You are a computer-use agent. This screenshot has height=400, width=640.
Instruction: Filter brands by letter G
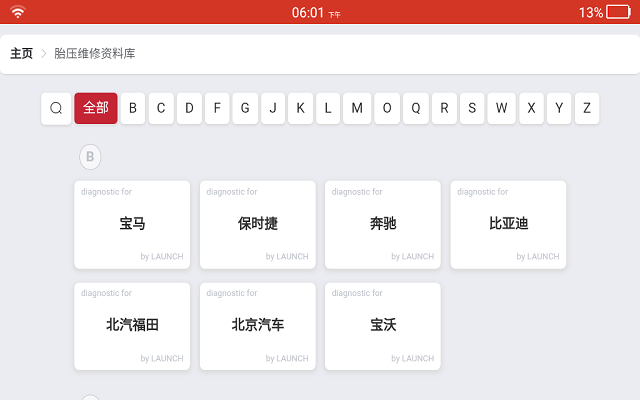coord(245,108)
